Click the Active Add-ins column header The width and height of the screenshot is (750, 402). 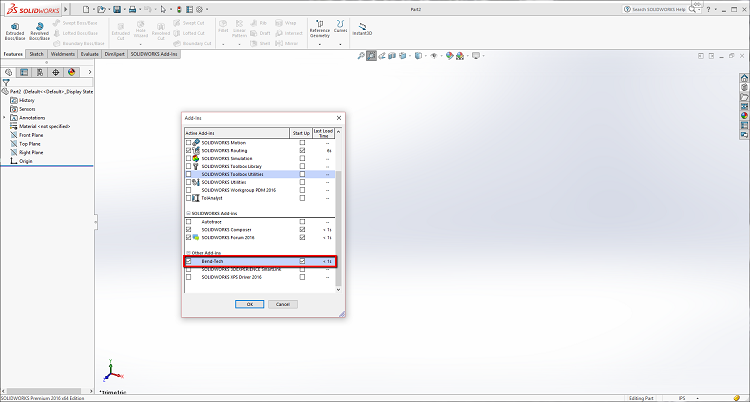(237, 133)
